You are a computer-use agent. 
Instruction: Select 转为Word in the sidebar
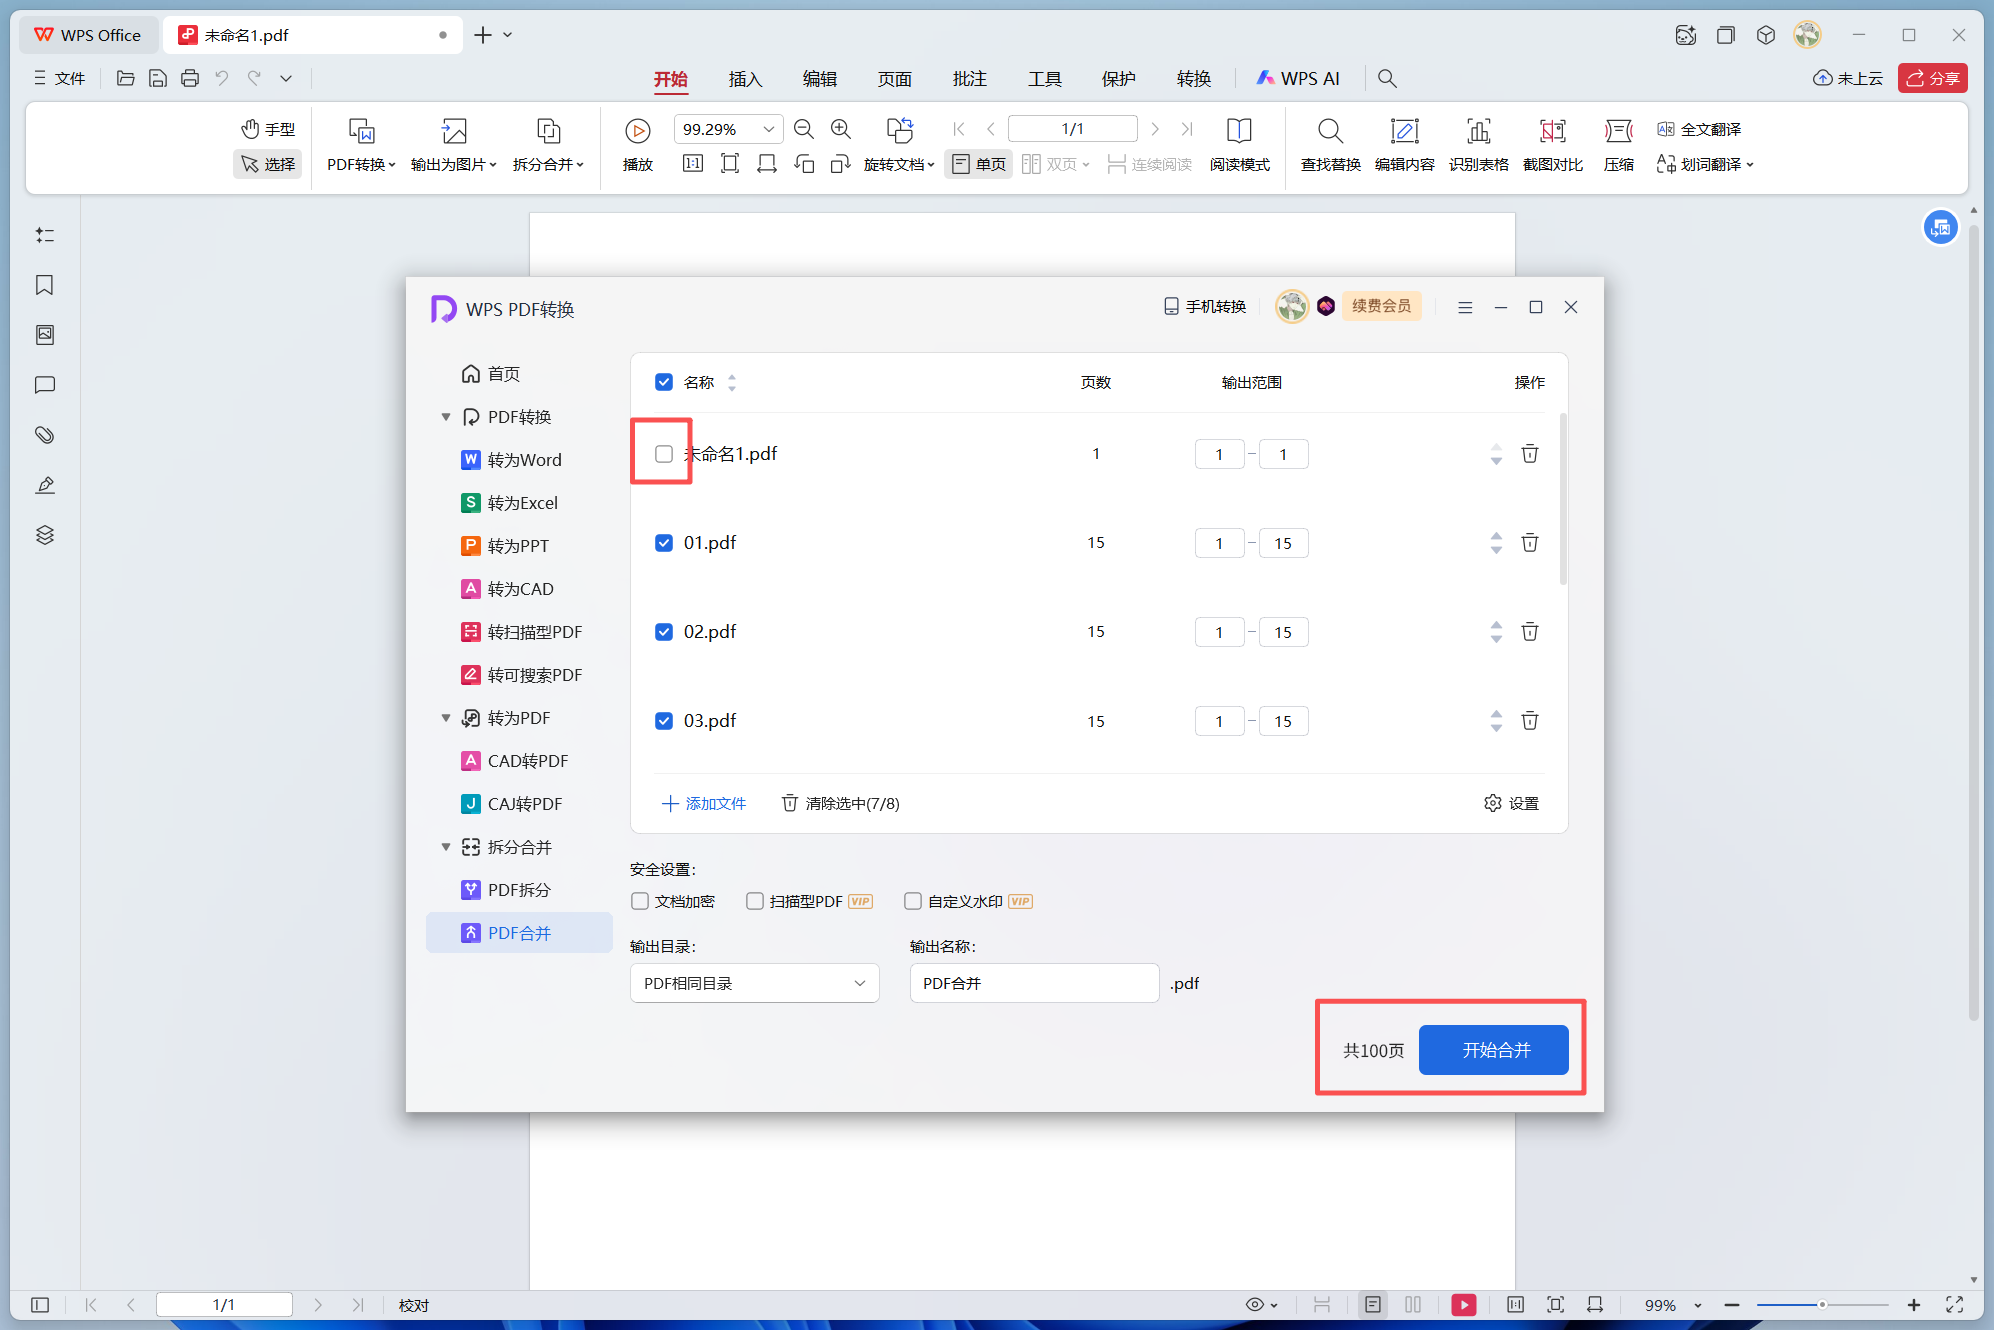click(x=524, y=460)
